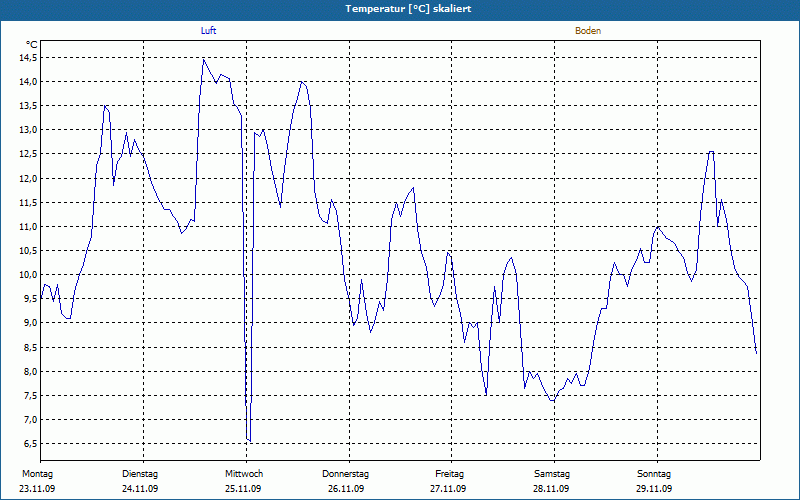Click the 8,0 y-axis value

pos(30,371)
